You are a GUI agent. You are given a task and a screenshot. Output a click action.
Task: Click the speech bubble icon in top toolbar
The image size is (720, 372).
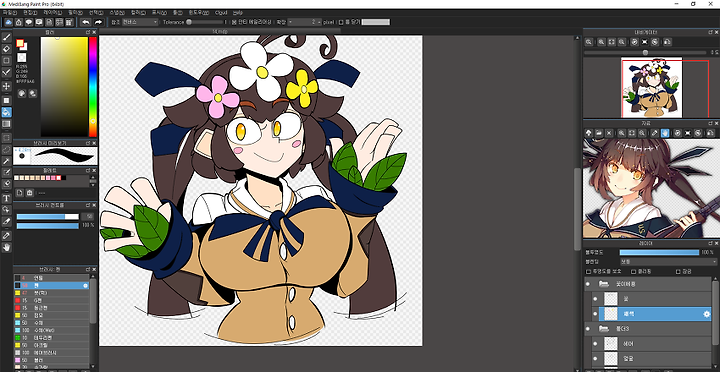click(x=29, y=22)
